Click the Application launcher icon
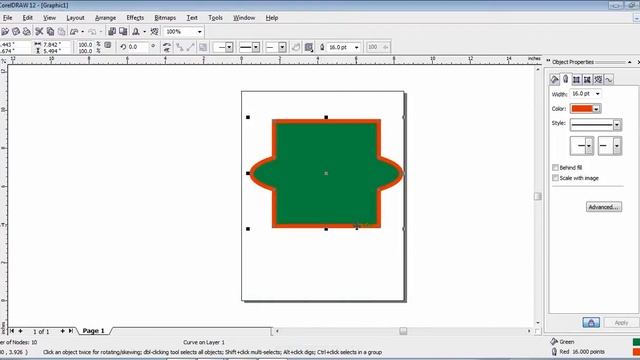This screenshot has height=360, width=640. [136, 31]
